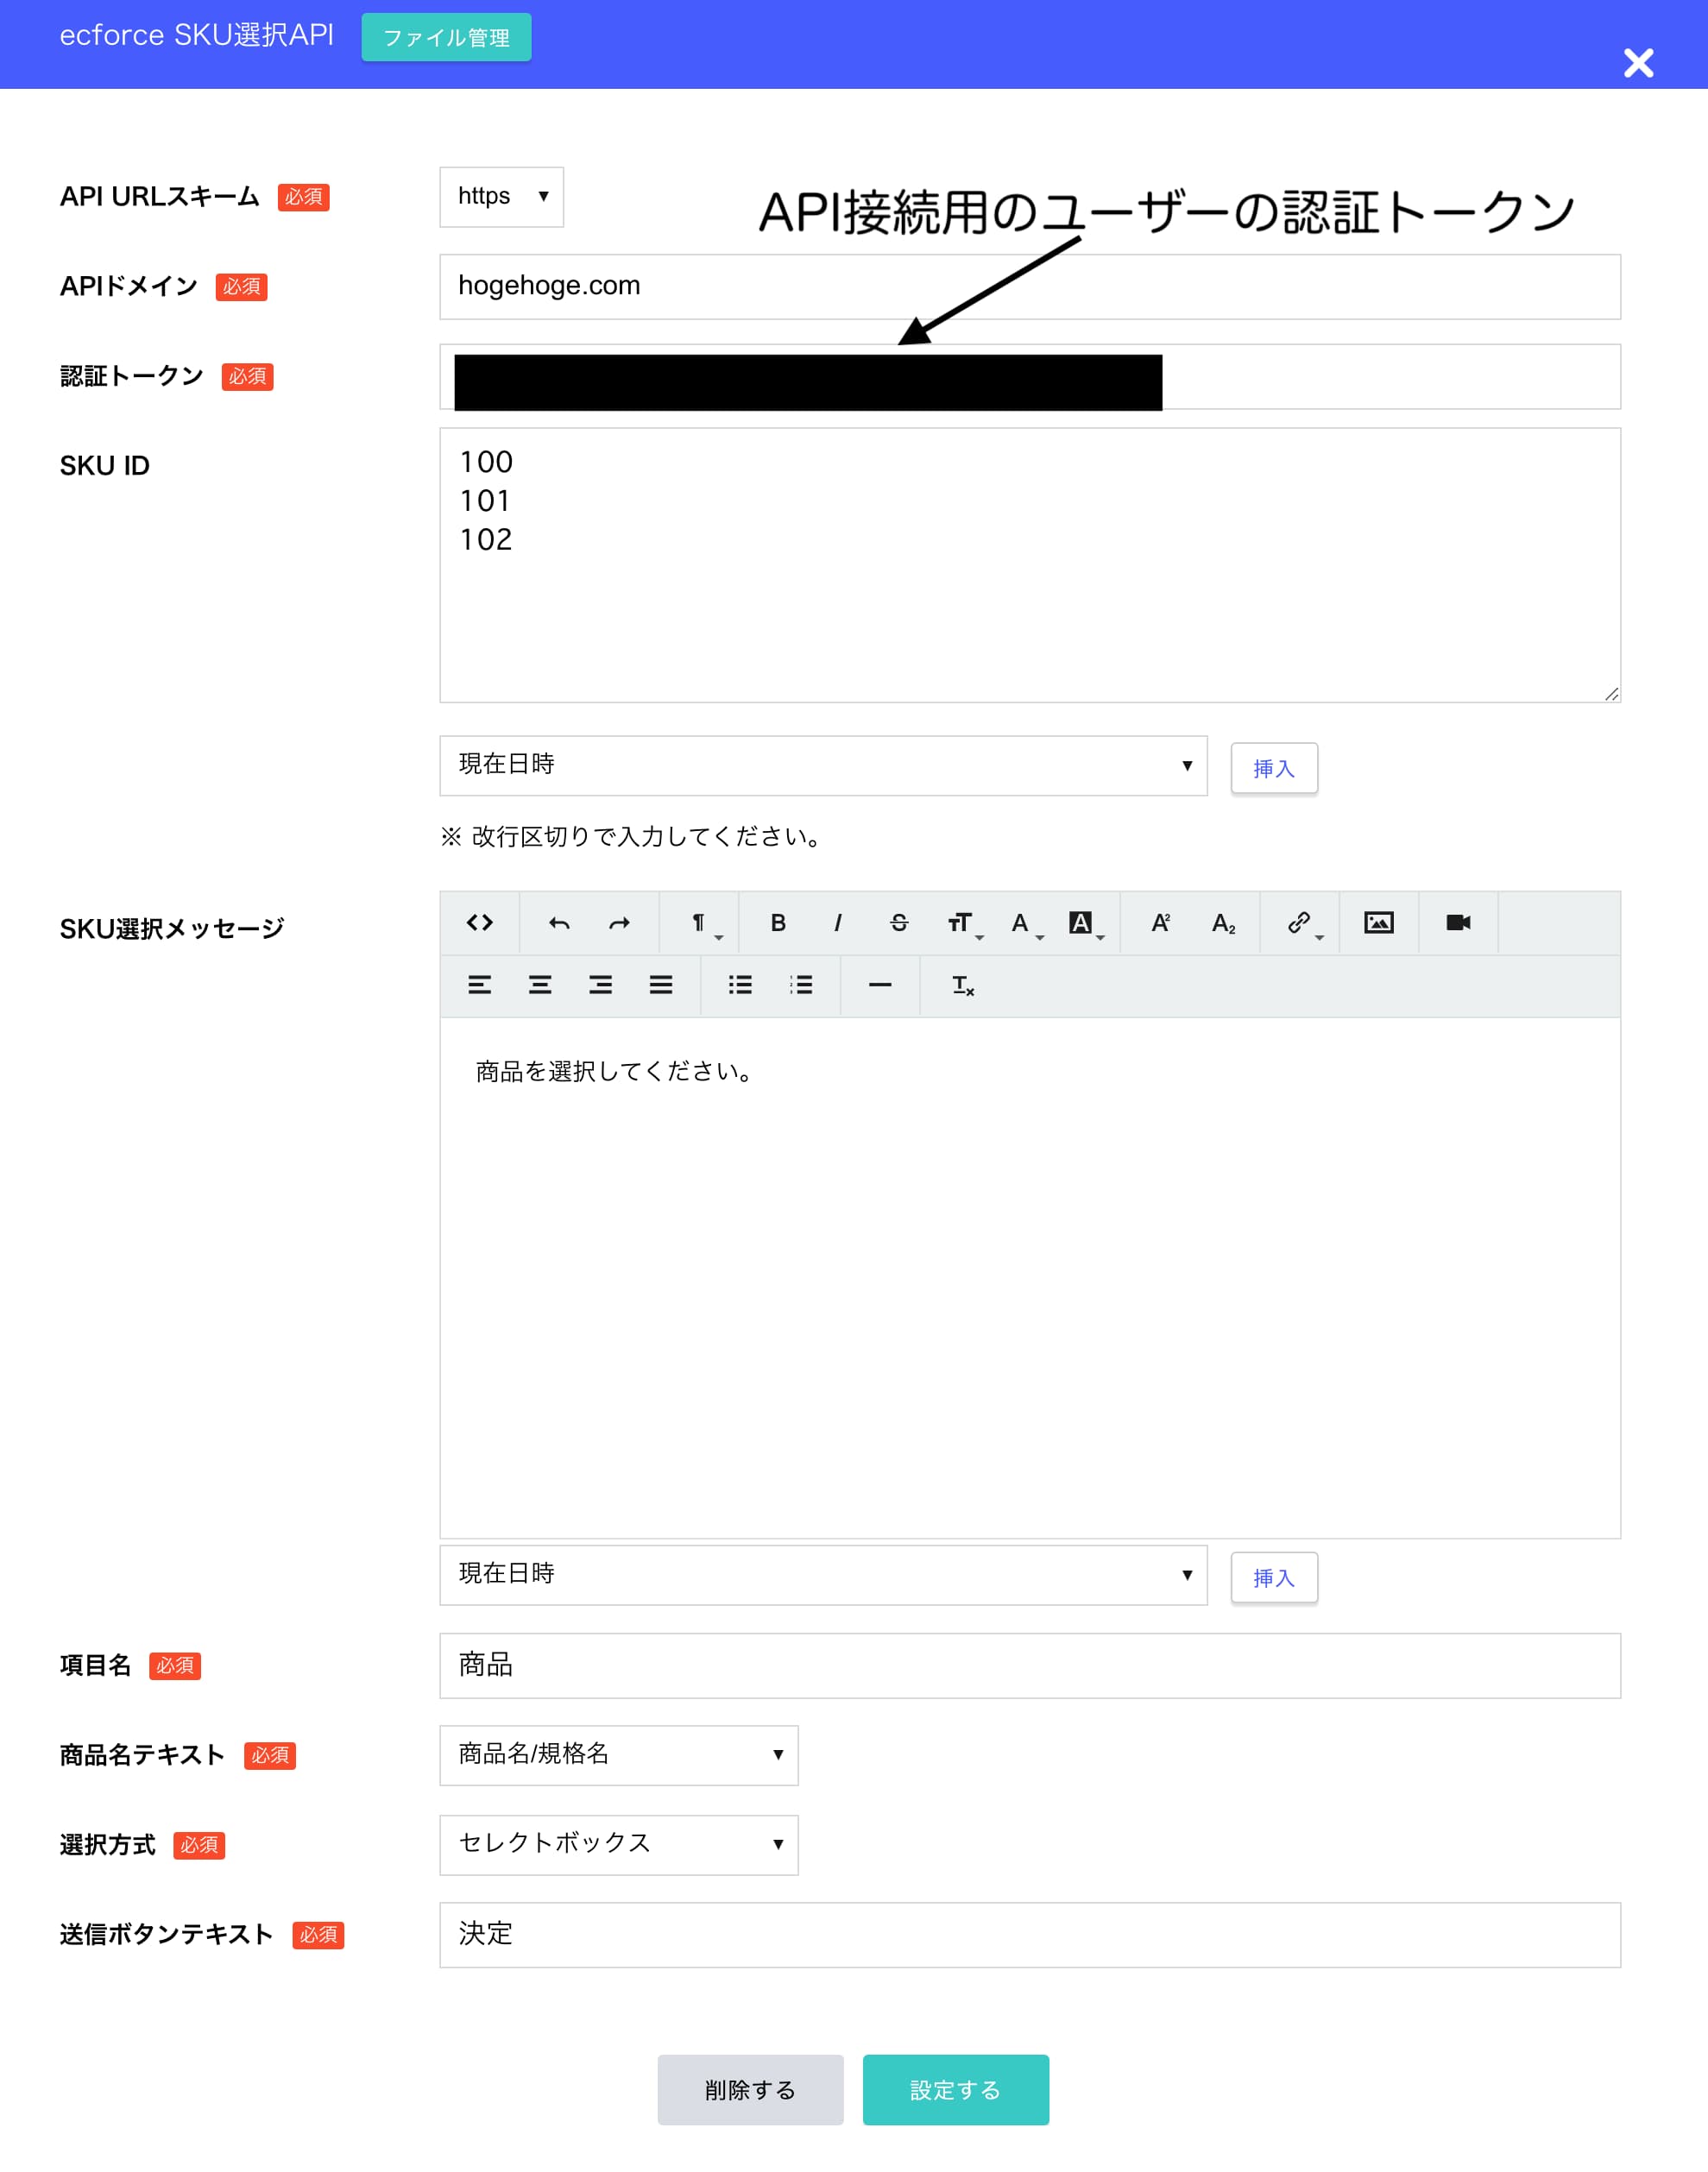
Task: Undo the last edit with the undo arrow
Action: point(559,923)
